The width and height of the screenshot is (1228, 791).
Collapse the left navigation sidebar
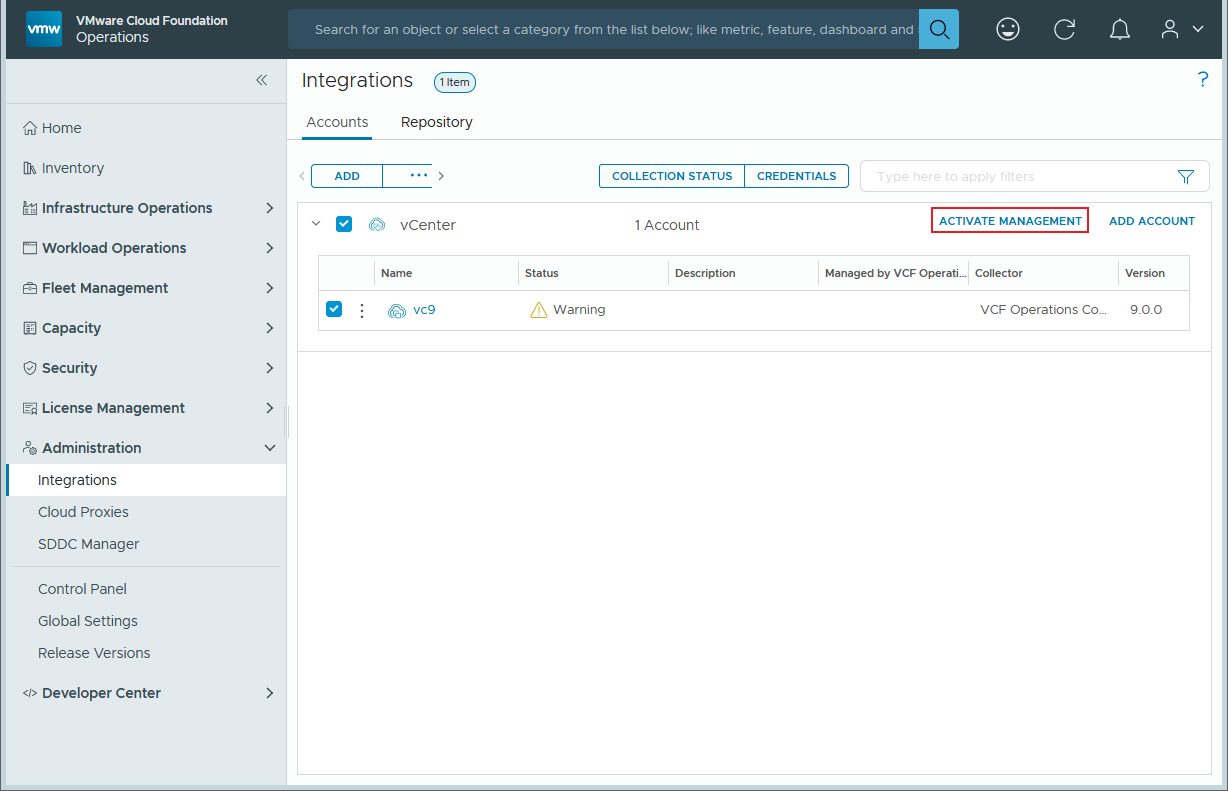pyautogui.click(x=261, y=80)
